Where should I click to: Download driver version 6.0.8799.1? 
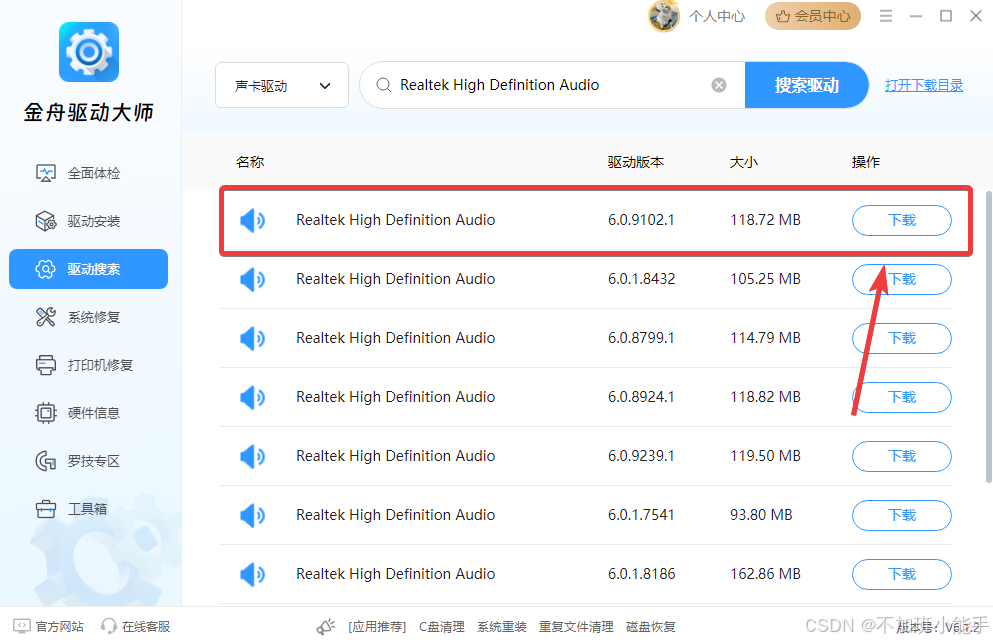coord(902,338)
